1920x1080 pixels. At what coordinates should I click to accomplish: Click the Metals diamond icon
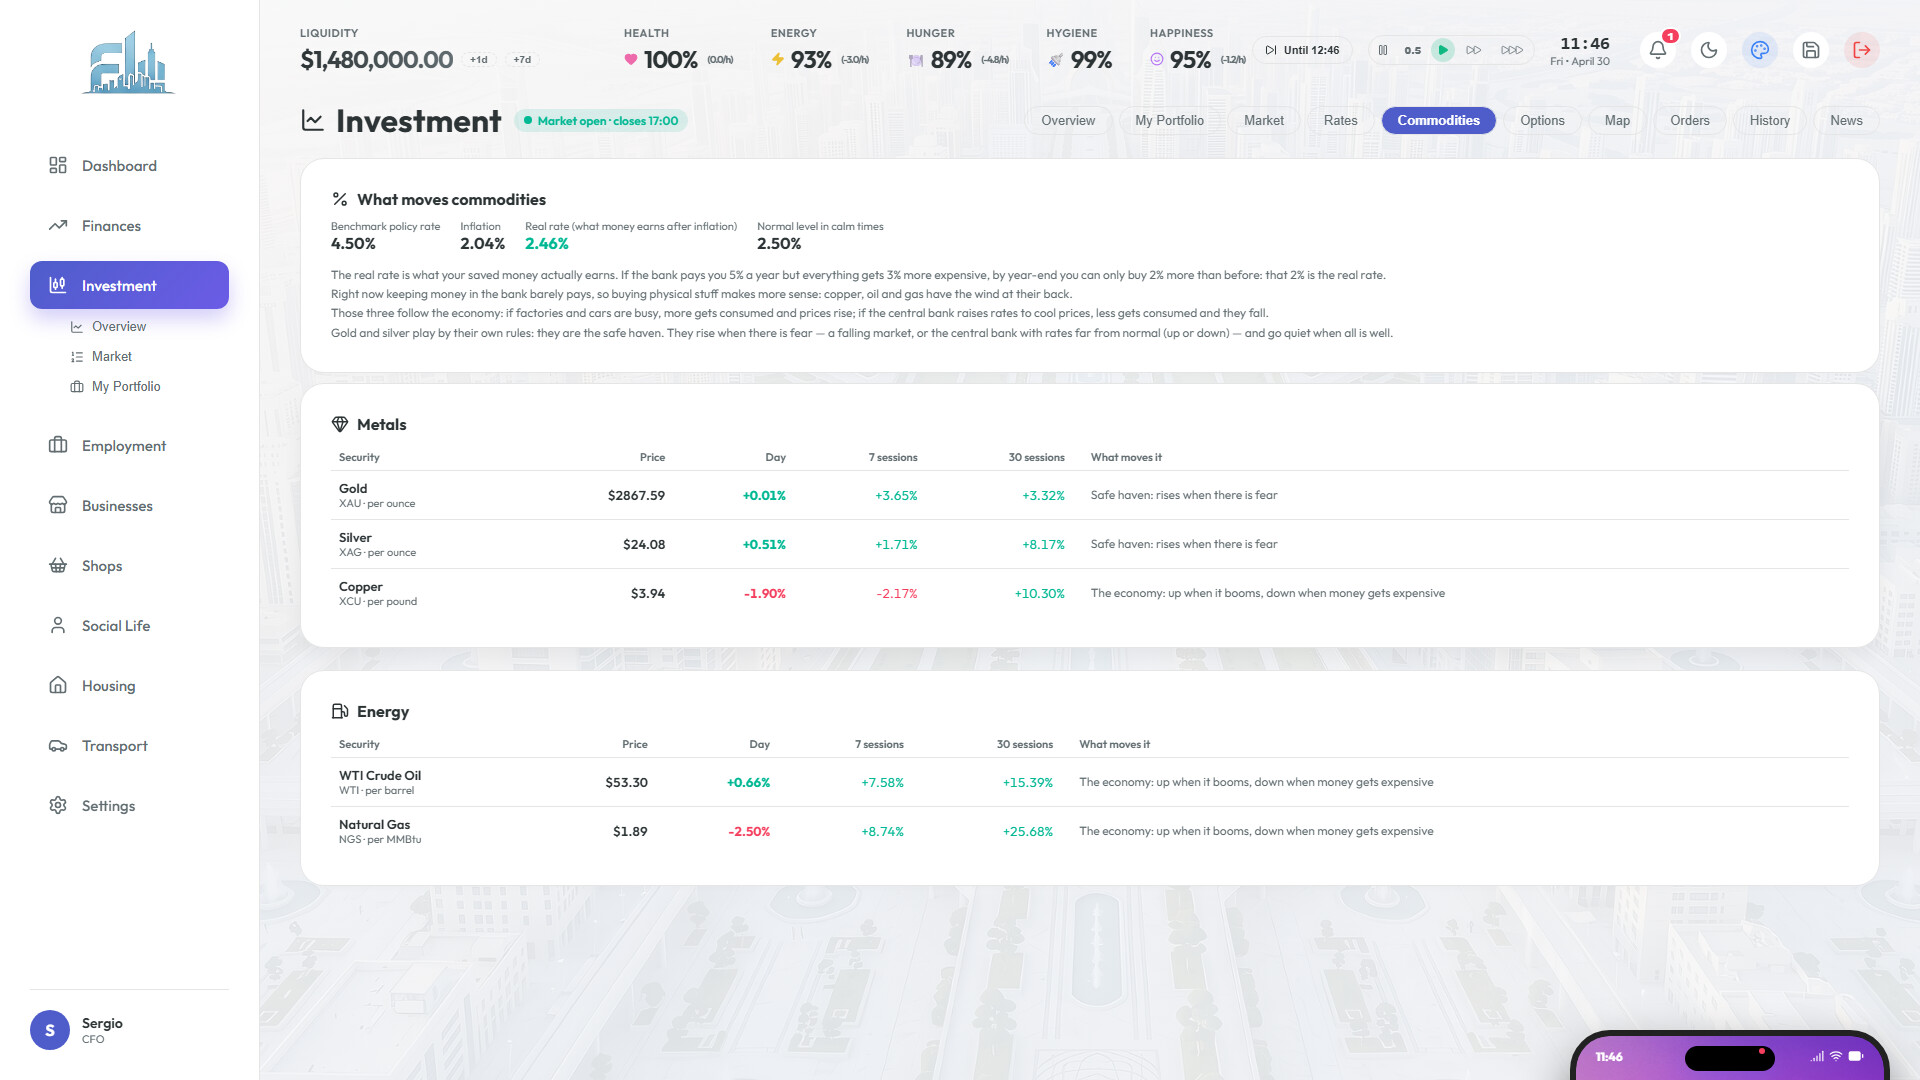pyautogui.click(x=340, y=425)
